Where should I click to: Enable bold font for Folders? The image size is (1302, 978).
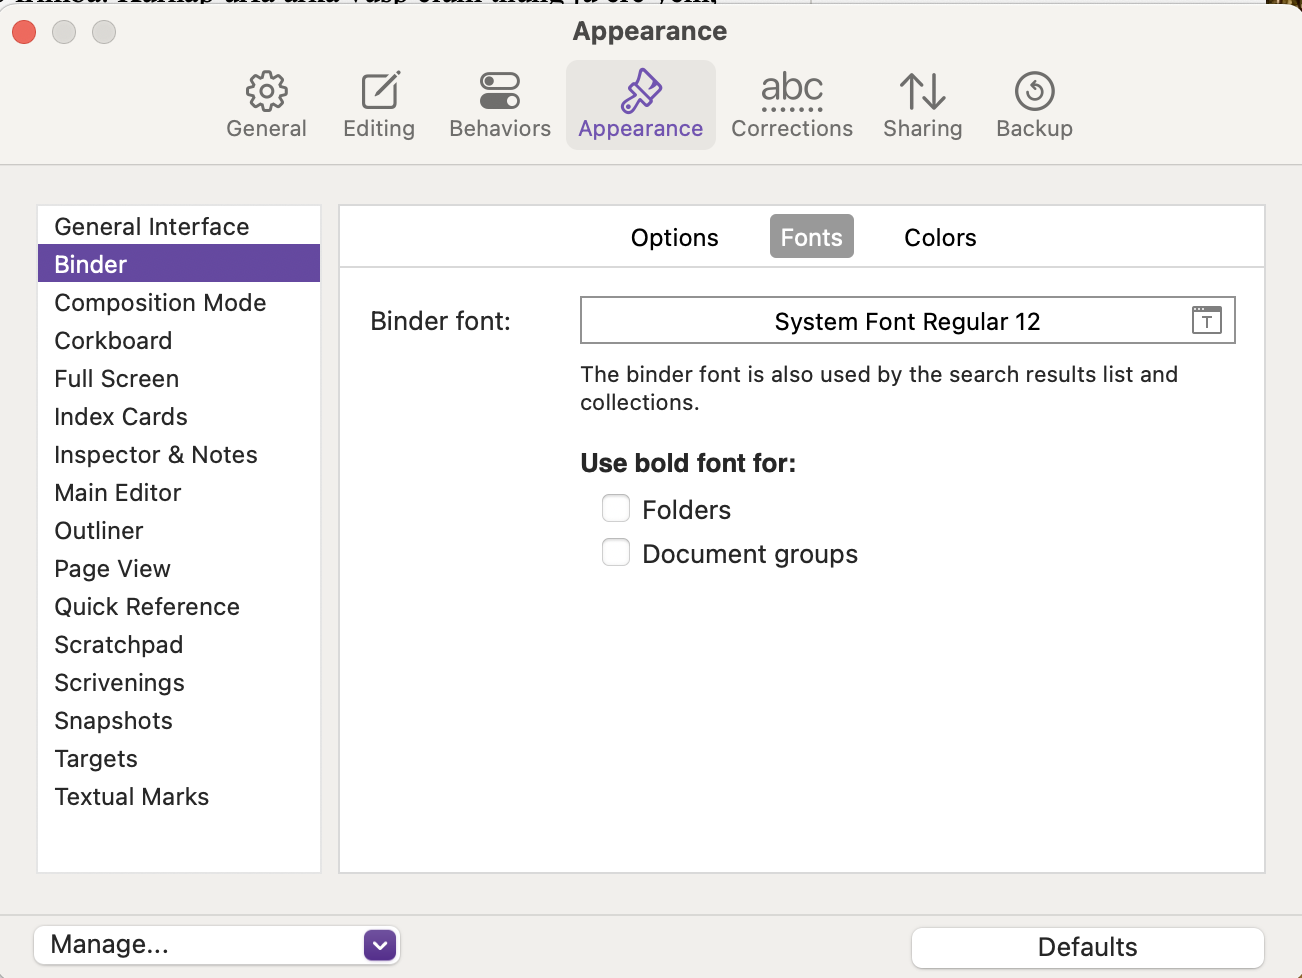point(616,509)
